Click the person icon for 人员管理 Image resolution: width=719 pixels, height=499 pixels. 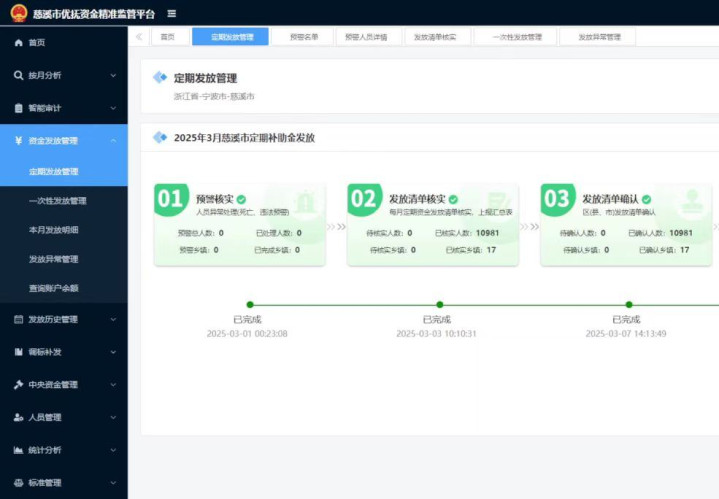(18, 417)
